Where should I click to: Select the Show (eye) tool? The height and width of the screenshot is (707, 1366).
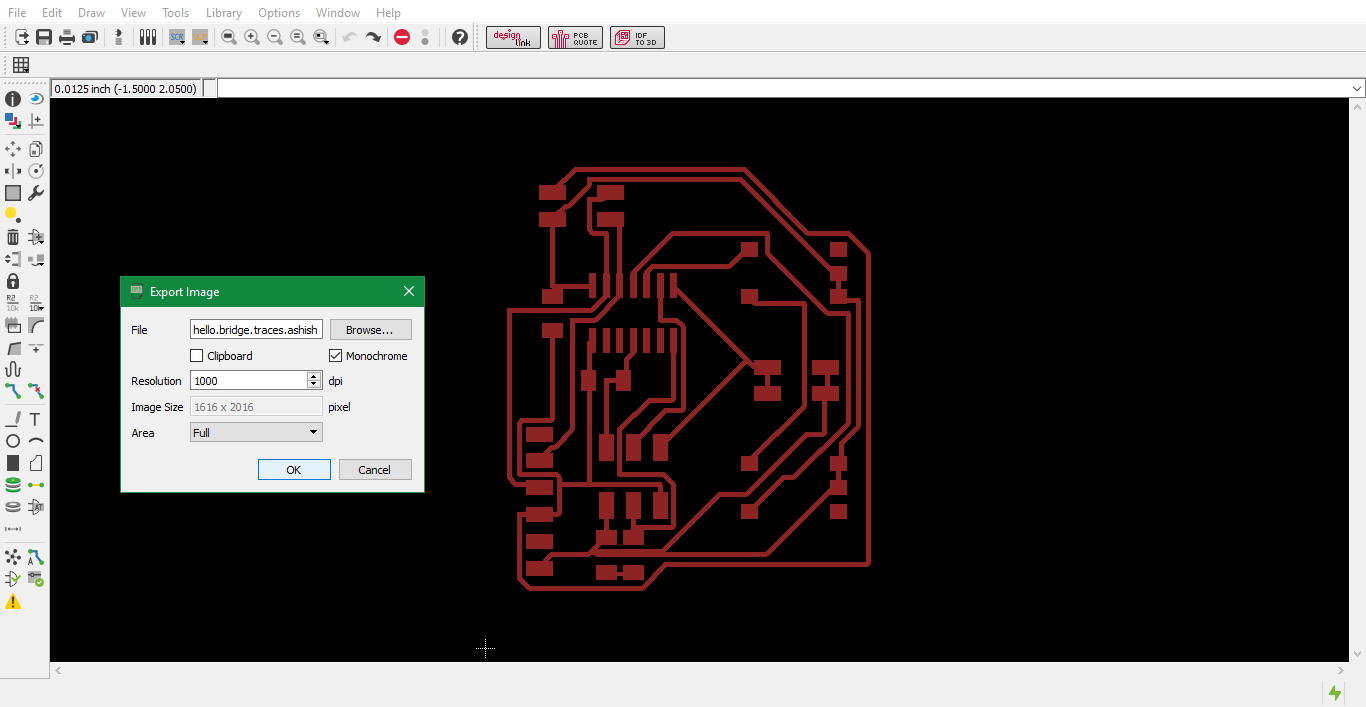[36, 99]
